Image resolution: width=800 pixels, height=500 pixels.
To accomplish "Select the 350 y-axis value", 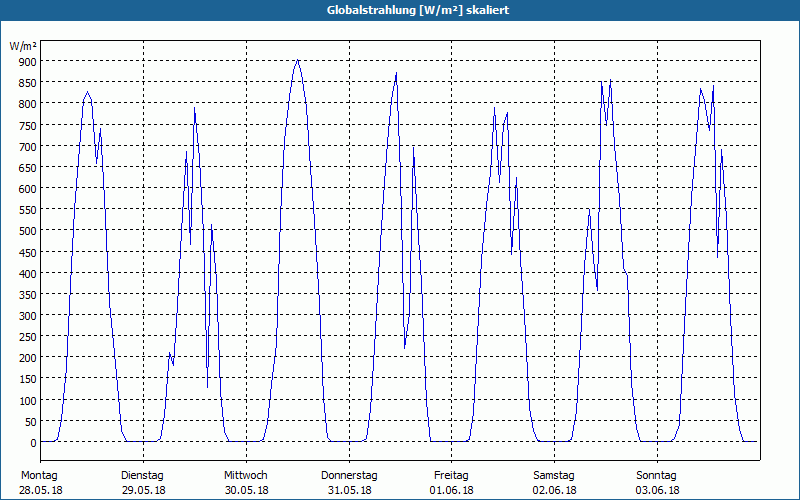I will pyautogui.click(x=28, y=295).
